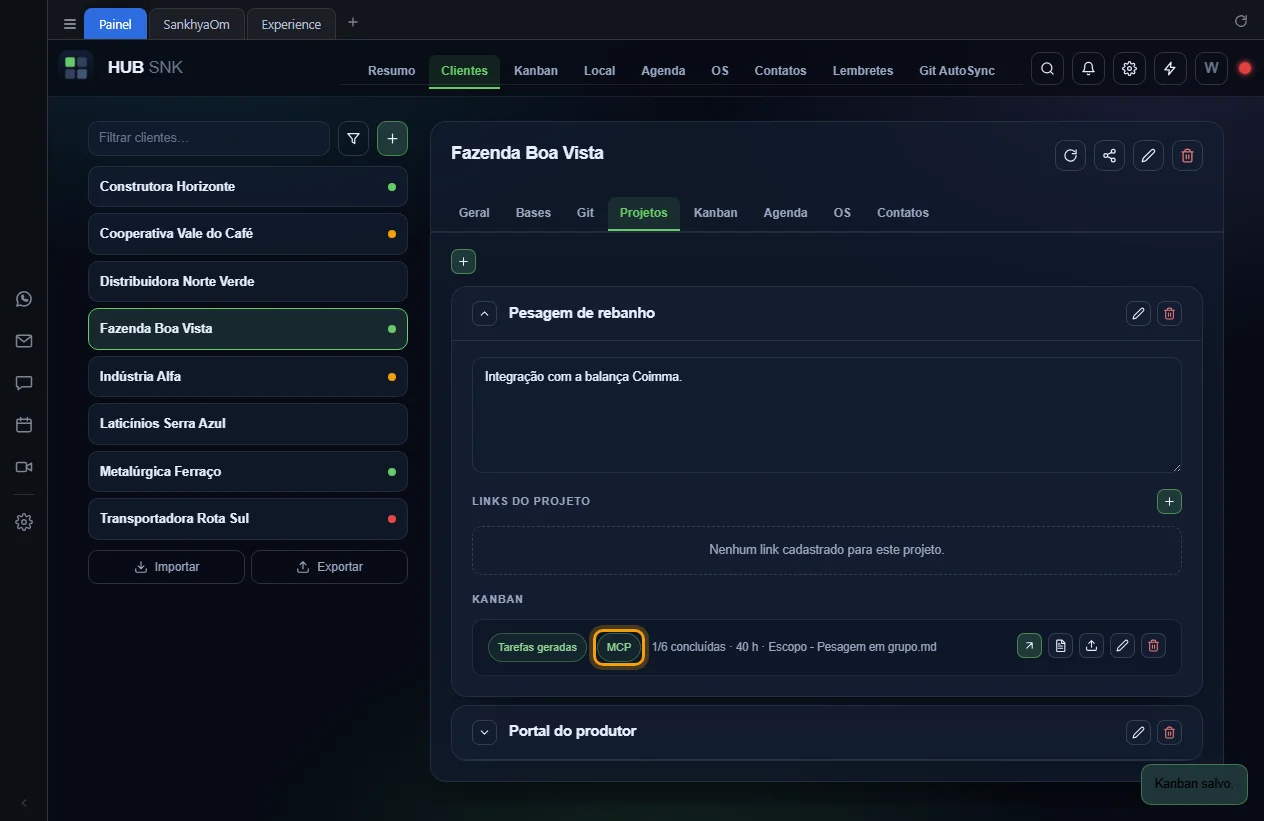Edit the Portal do produtor project
This screenshot has height=821, width=1264.
(x=1138, y=732)
